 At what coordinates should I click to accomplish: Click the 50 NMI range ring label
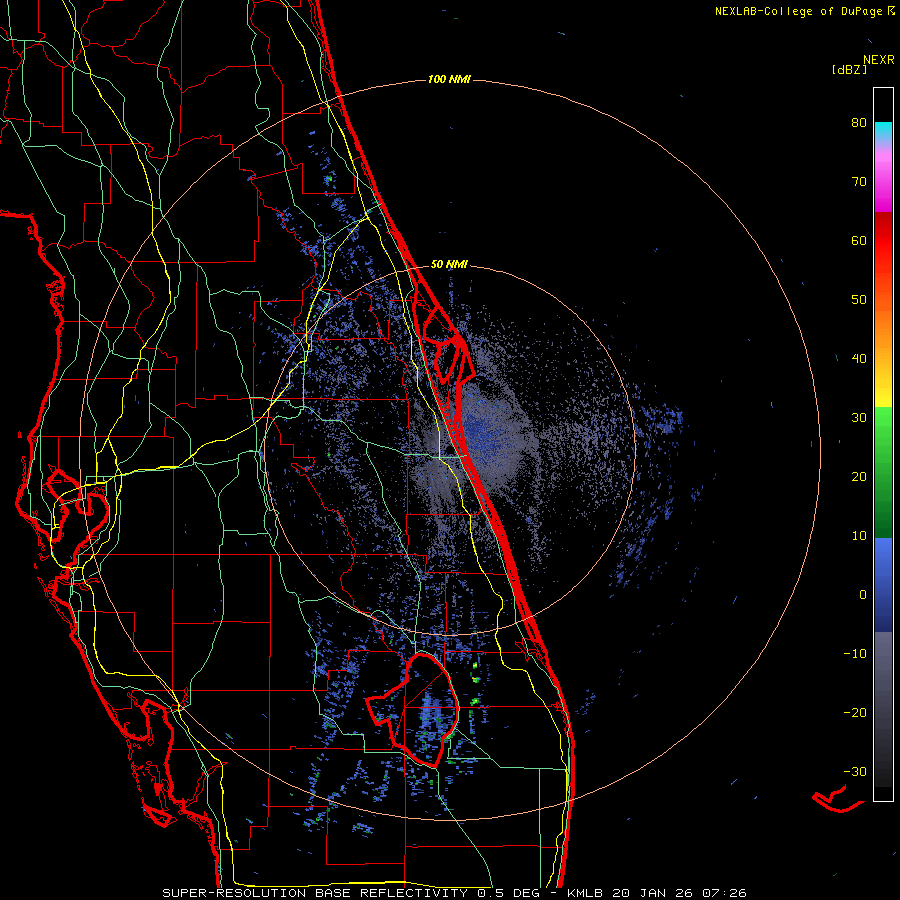tap(449, 265)
